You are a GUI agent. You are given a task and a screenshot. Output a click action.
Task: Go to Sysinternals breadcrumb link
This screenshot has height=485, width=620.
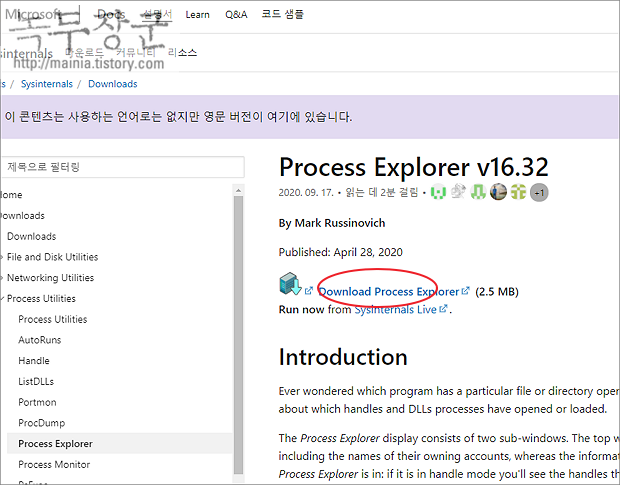coord(47,84)
